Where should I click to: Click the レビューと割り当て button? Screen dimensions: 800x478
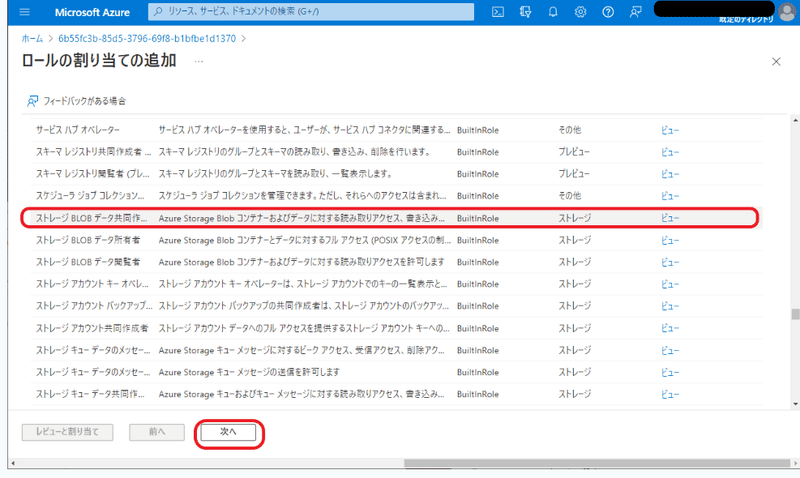point(67,432)
